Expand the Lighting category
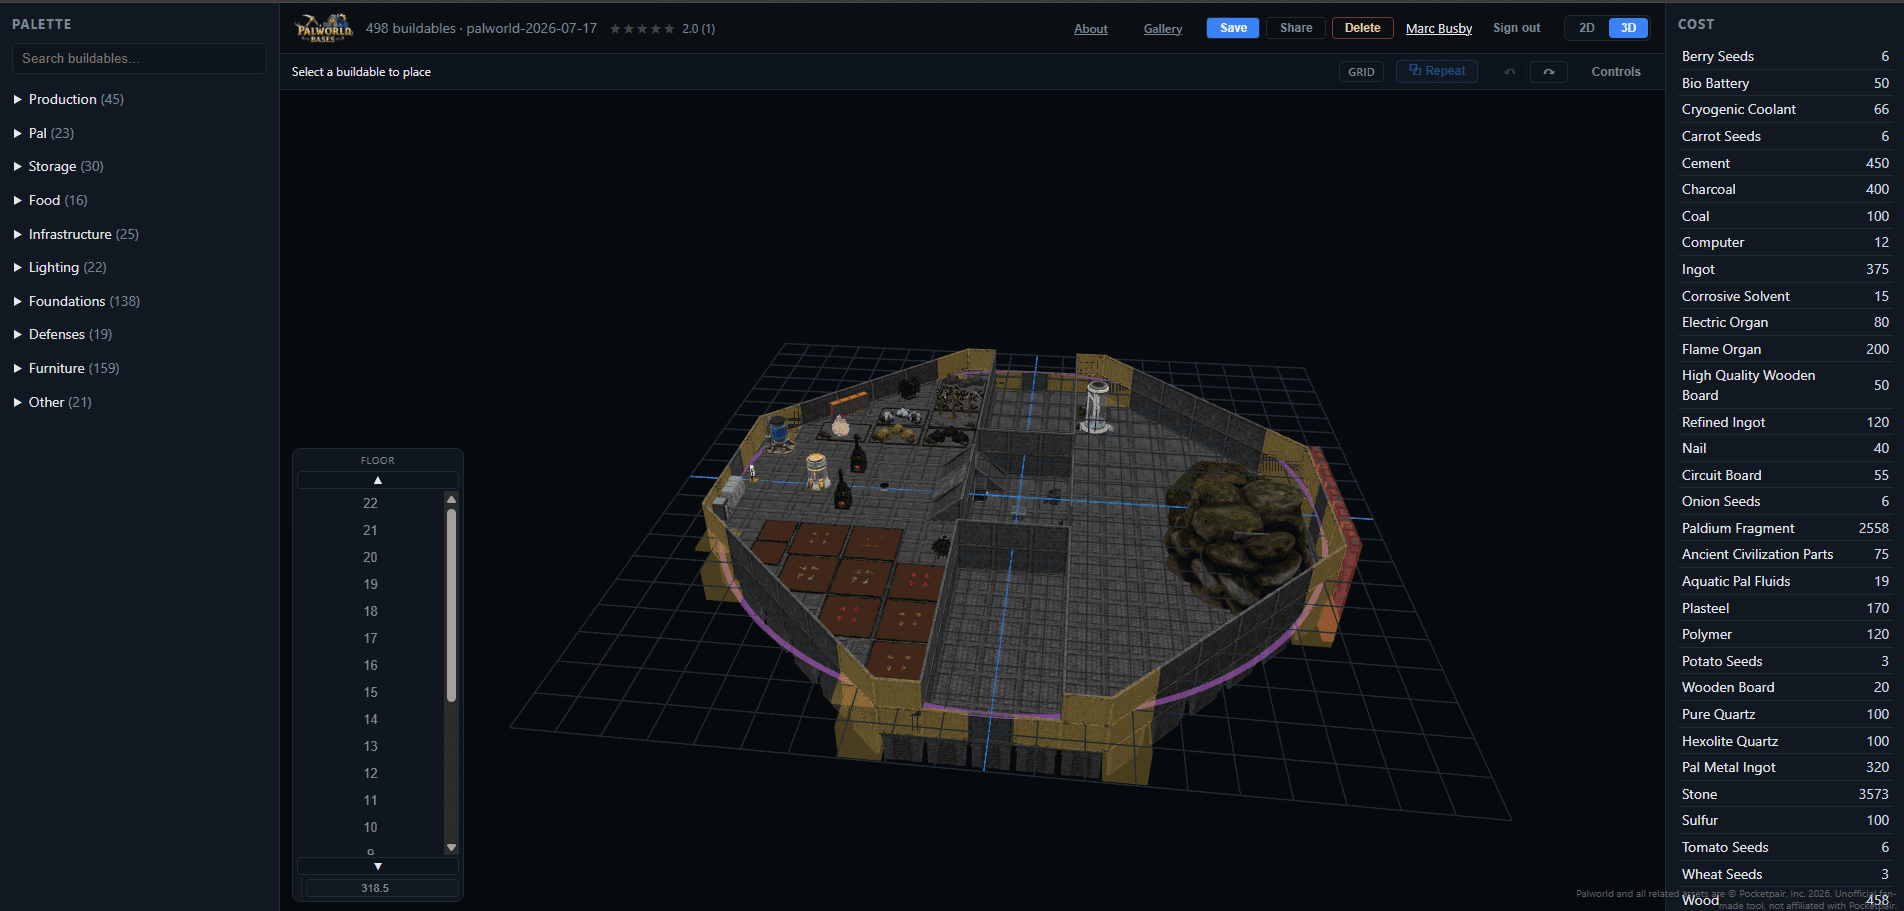This screenshot has width=1904, height=911. [x=60, y=267]
